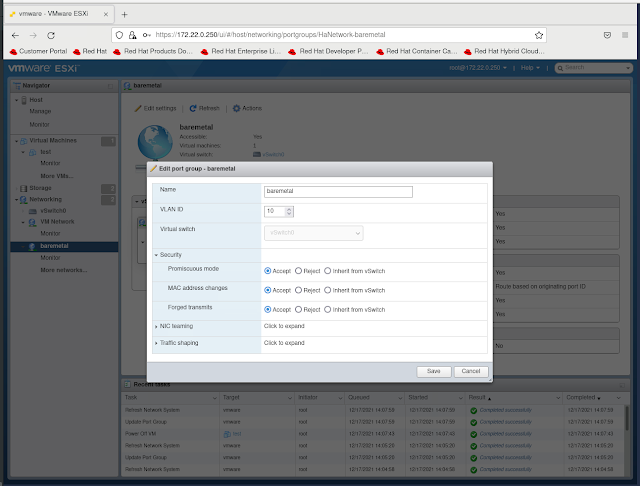Set MAC address changes to Reject
The height and width of the screenshot is (486, 640).
(x=298, y=290)
